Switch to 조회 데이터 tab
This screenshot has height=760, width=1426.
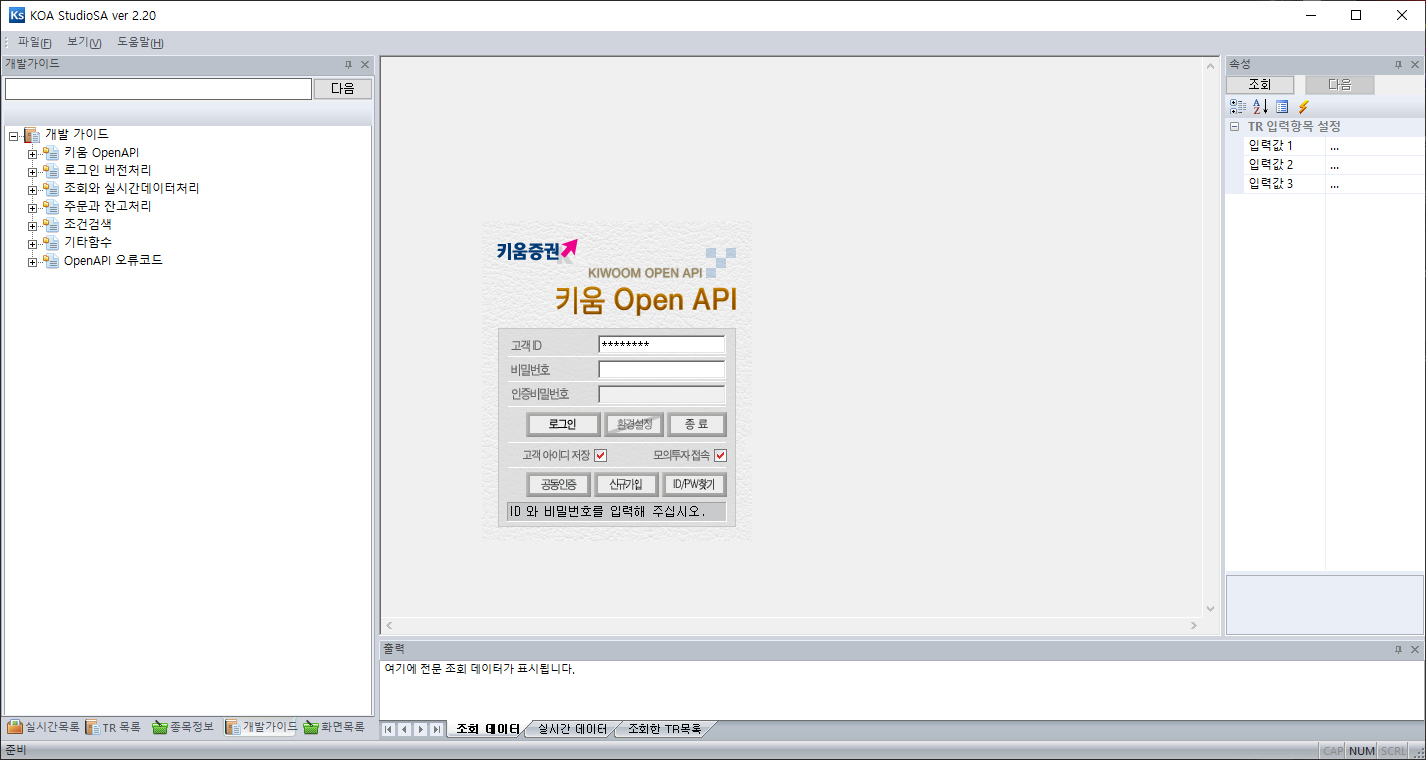click(487, 729)
